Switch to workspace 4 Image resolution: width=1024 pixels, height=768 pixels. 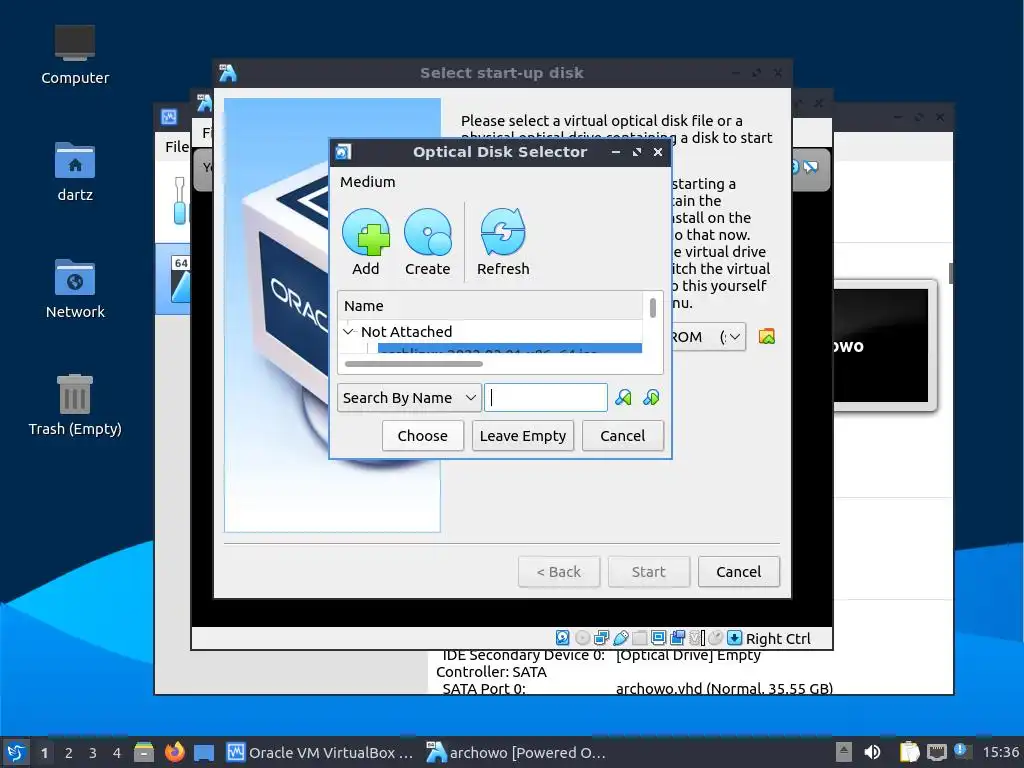tap(117, 753)
